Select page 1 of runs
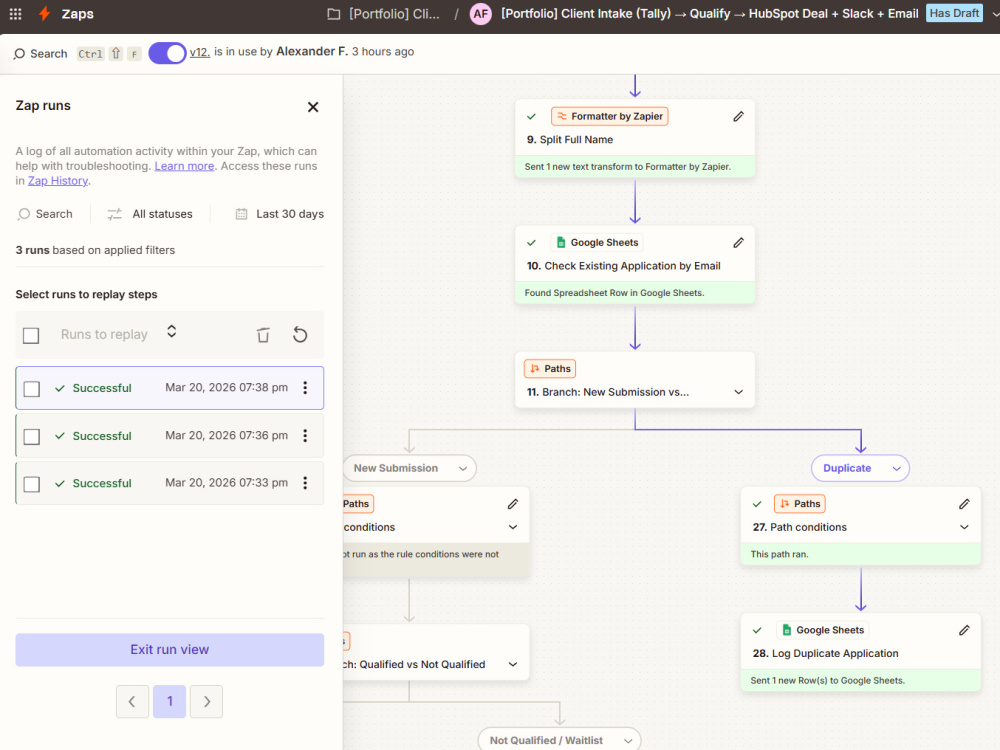 pyautogui.click(x=170, y=702)
